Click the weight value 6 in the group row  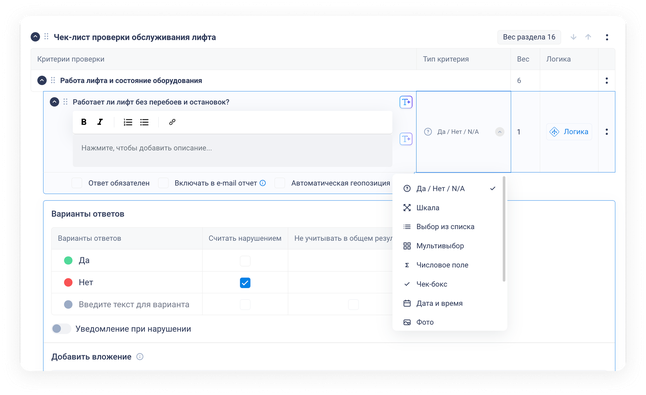[x=519, y=80]
